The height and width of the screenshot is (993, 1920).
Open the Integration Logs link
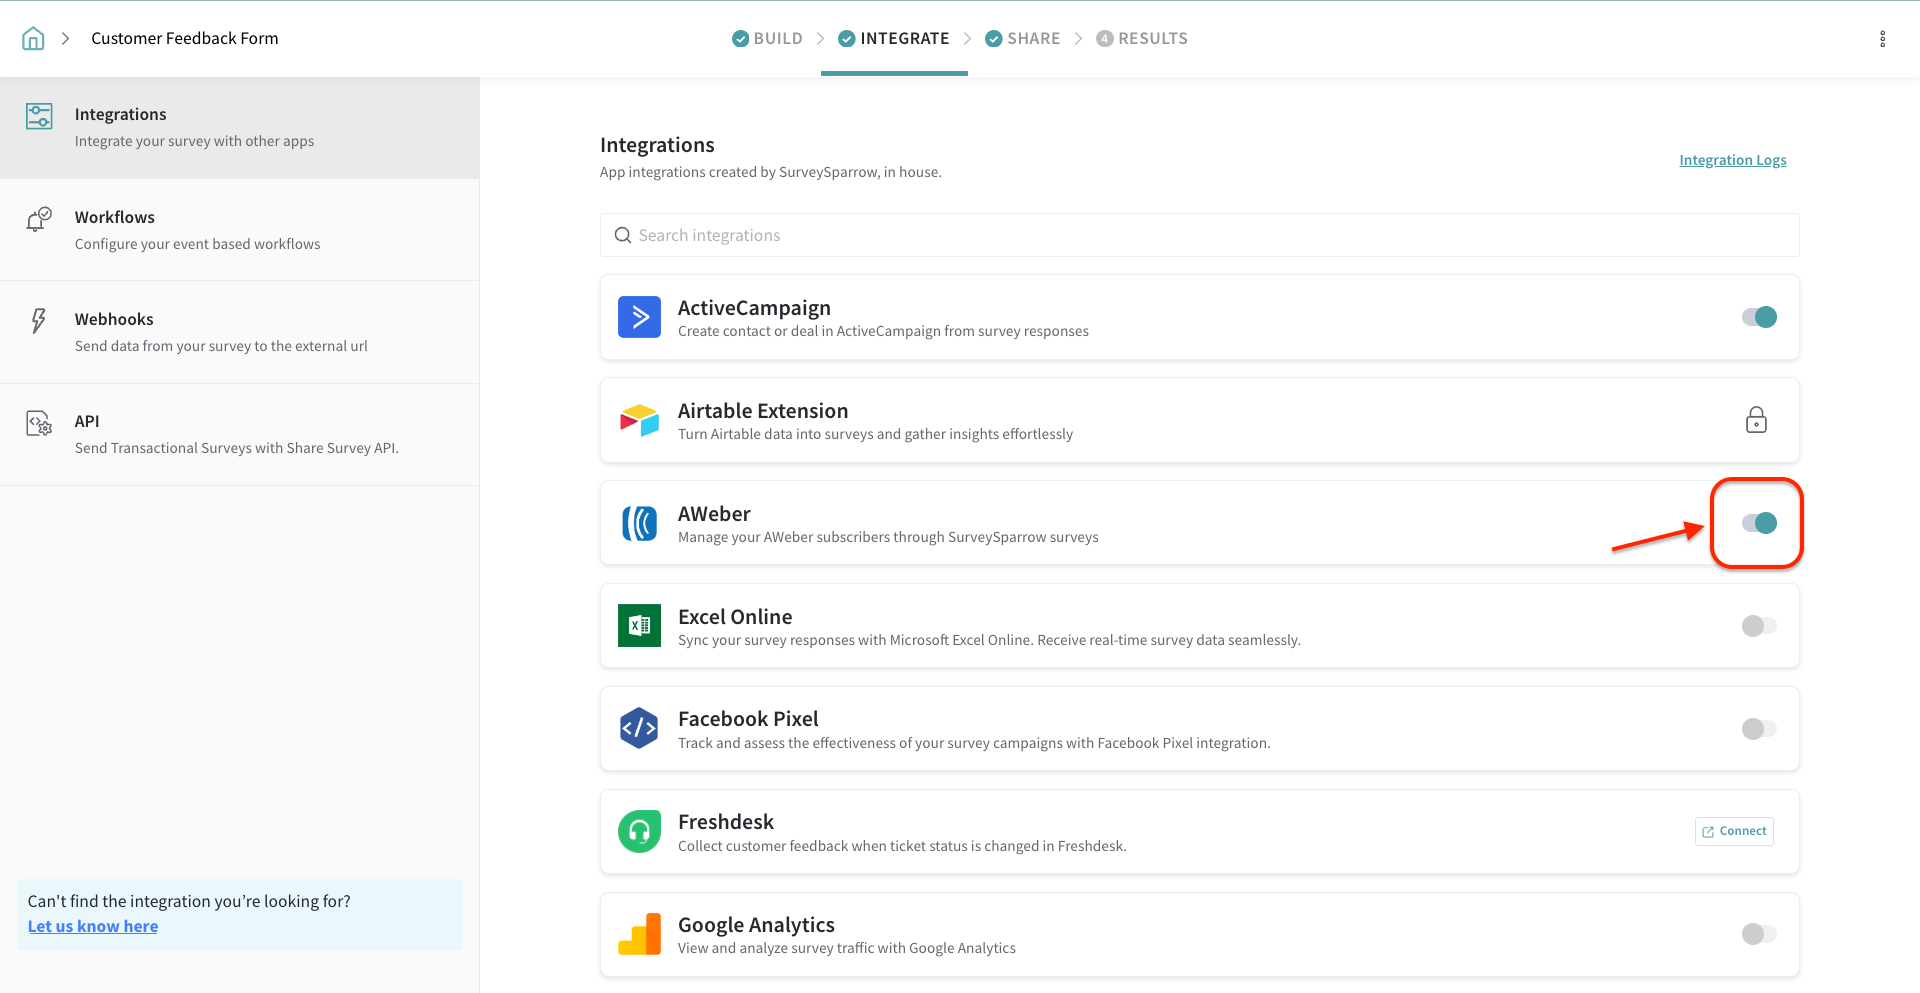1732,160
